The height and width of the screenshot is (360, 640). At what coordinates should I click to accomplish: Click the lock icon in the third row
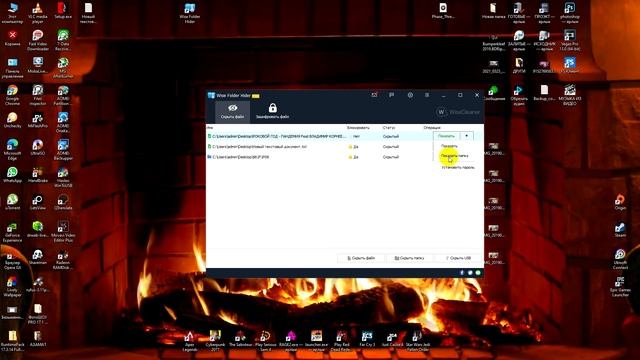coord(350,157)
